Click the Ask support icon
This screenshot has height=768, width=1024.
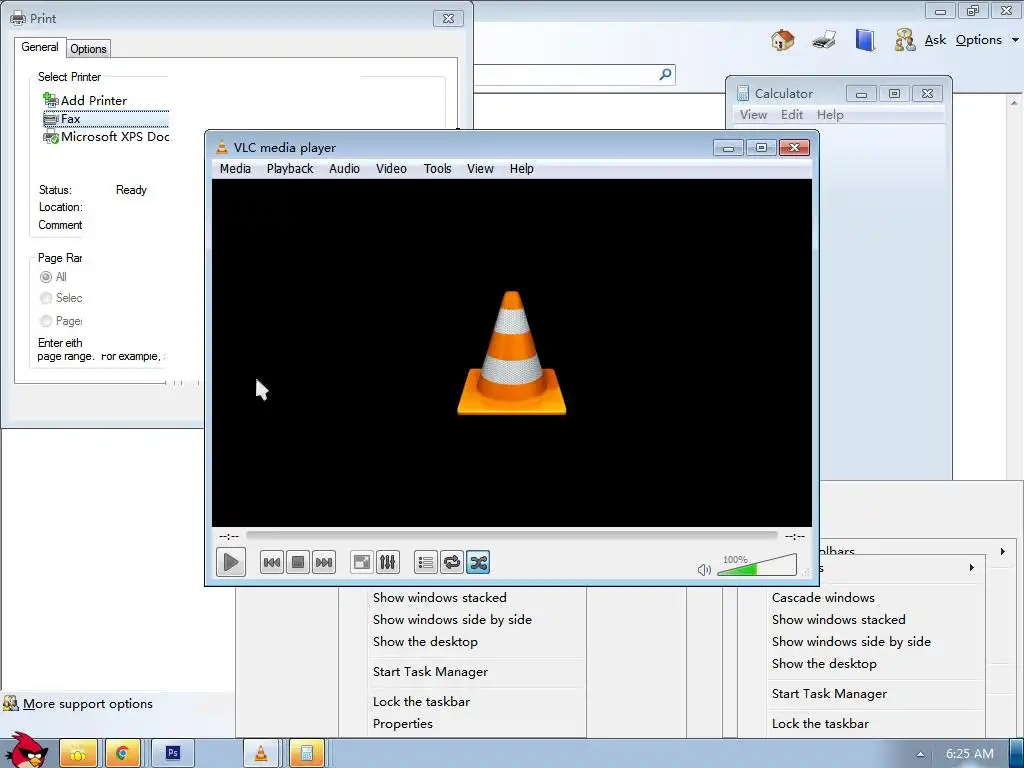click(904, 40)
